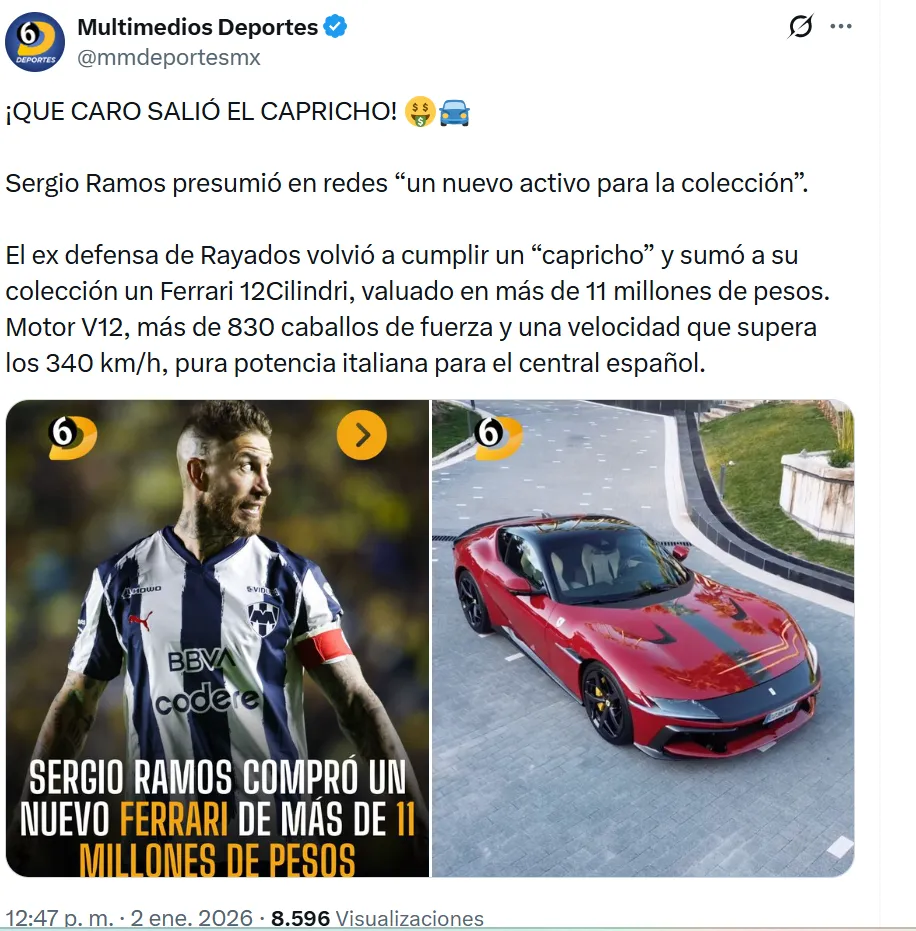The height and width of the screenshot is (931, 916).
Task: Open the @mmdeportesmx handle link
Action: click(x=169, y=58)
